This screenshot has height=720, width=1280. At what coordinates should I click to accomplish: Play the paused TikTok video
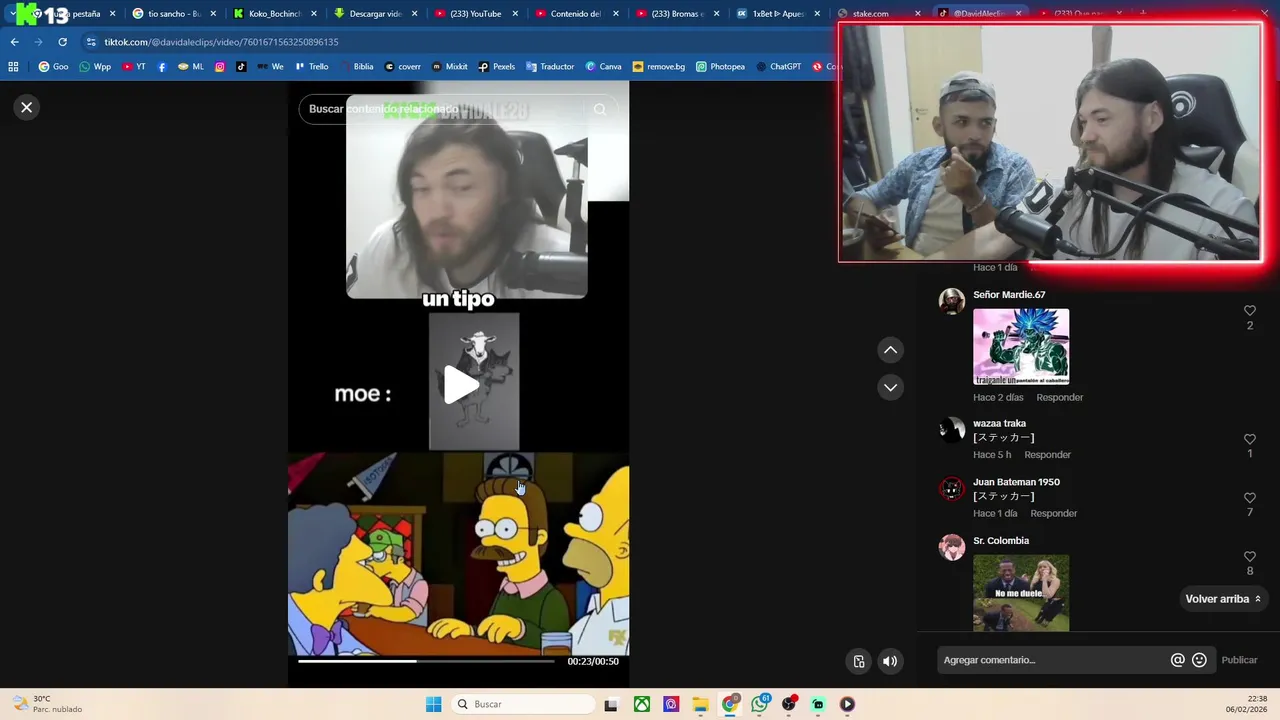[x=459, y=385]
